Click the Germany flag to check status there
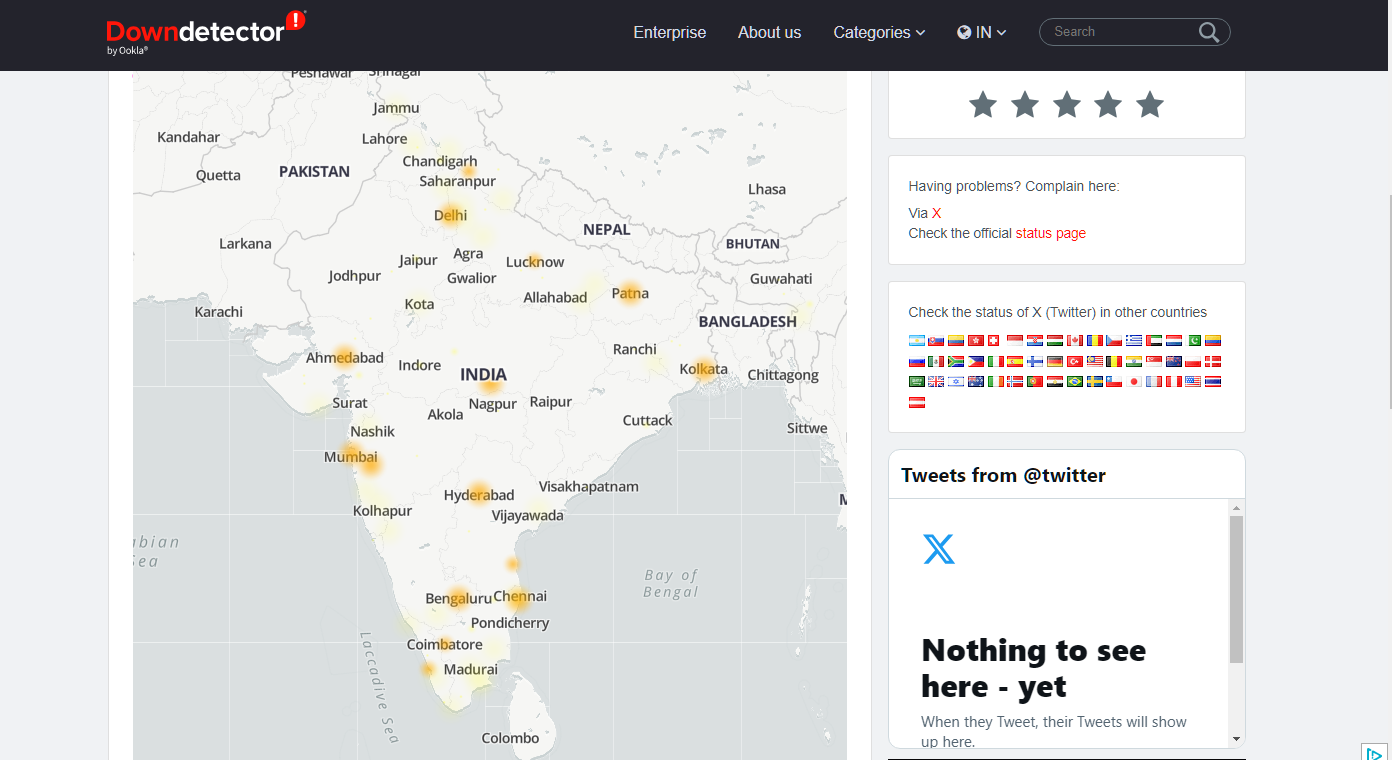This screenshot has width=1392, height=760. tap(1054, 361)
